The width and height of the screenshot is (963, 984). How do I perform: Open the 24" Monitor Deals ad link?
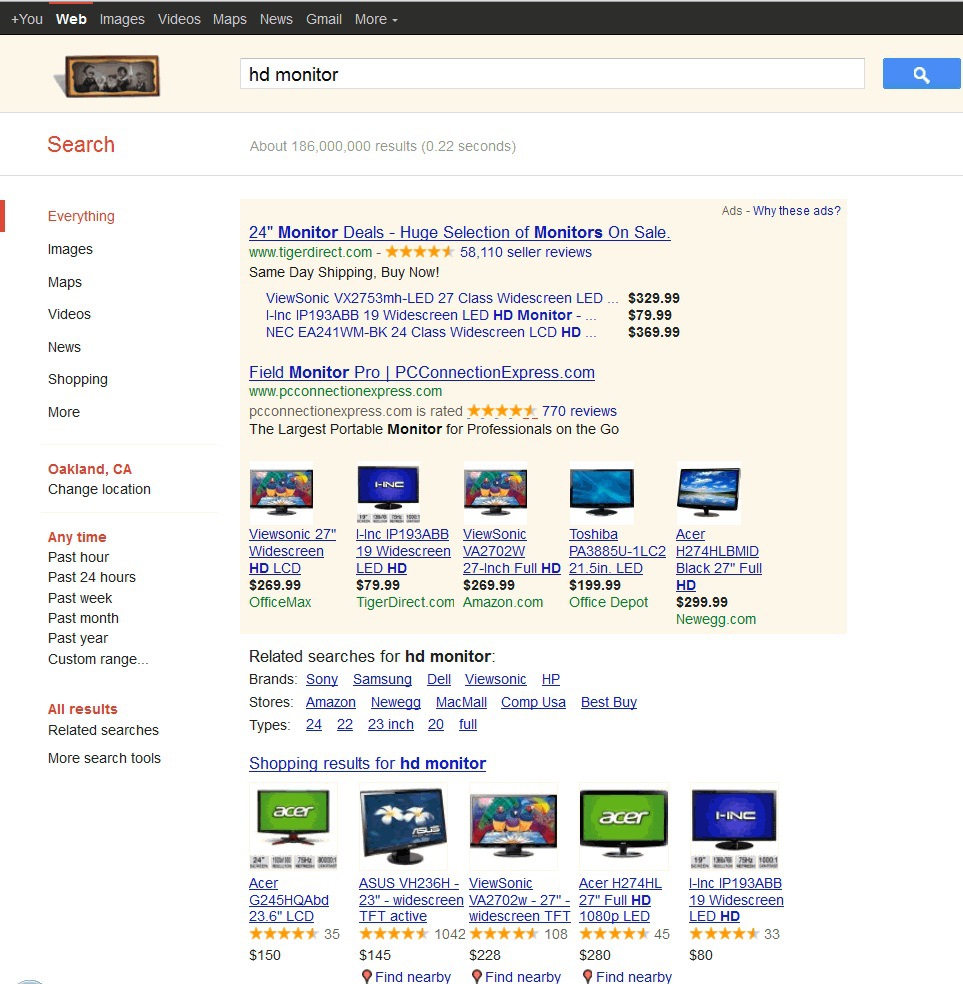[459, 232]
